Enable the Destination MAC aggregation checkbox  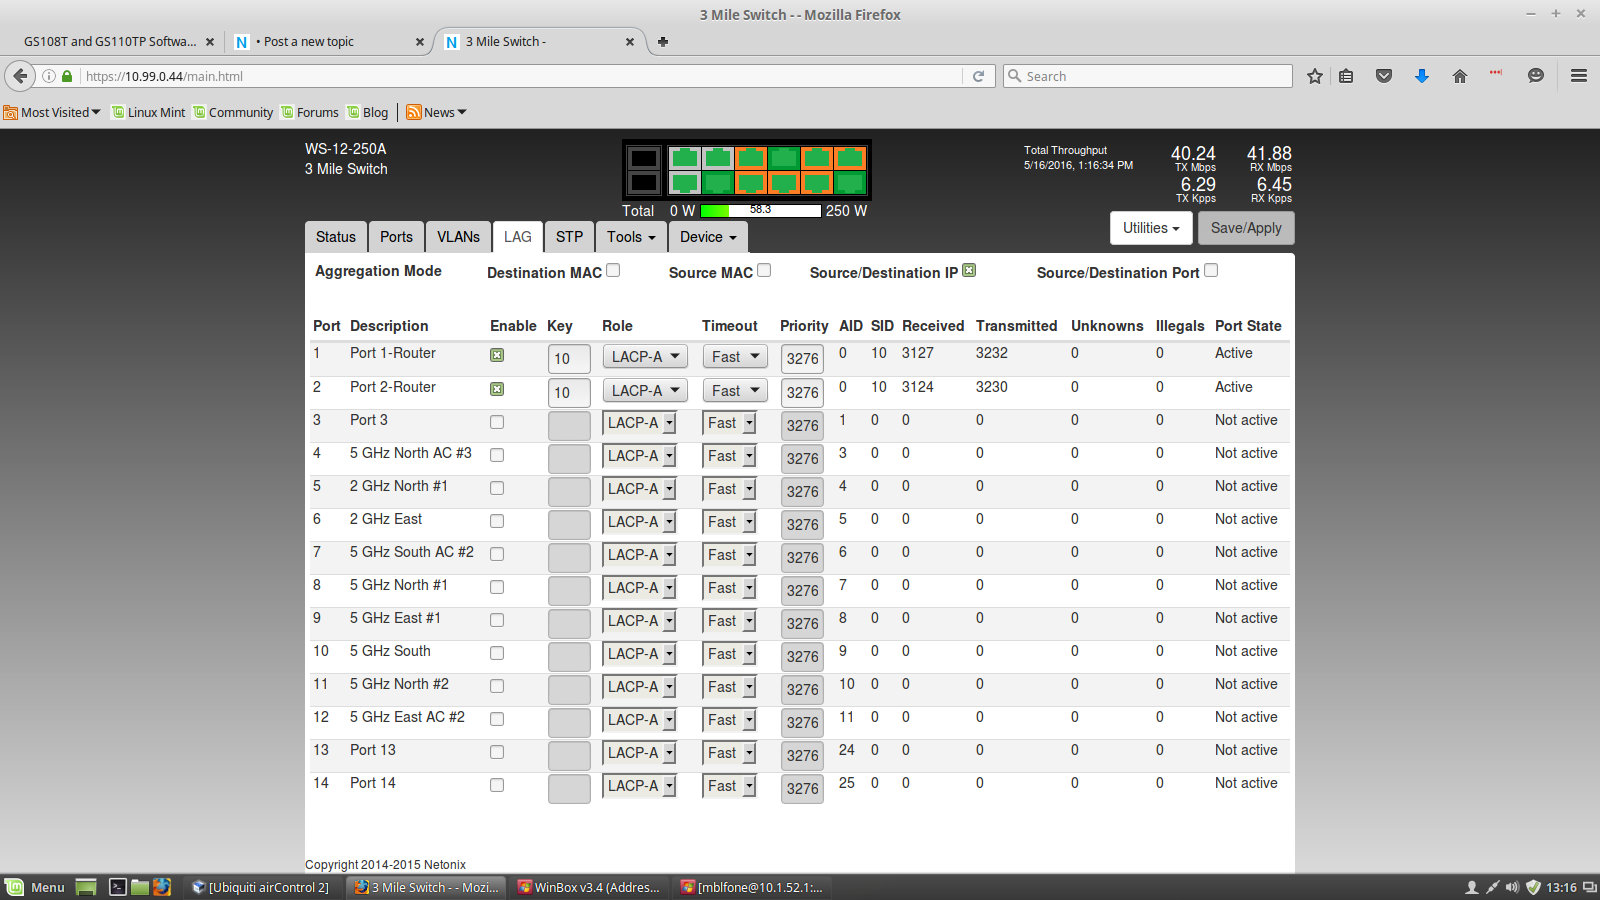(613, 270)
